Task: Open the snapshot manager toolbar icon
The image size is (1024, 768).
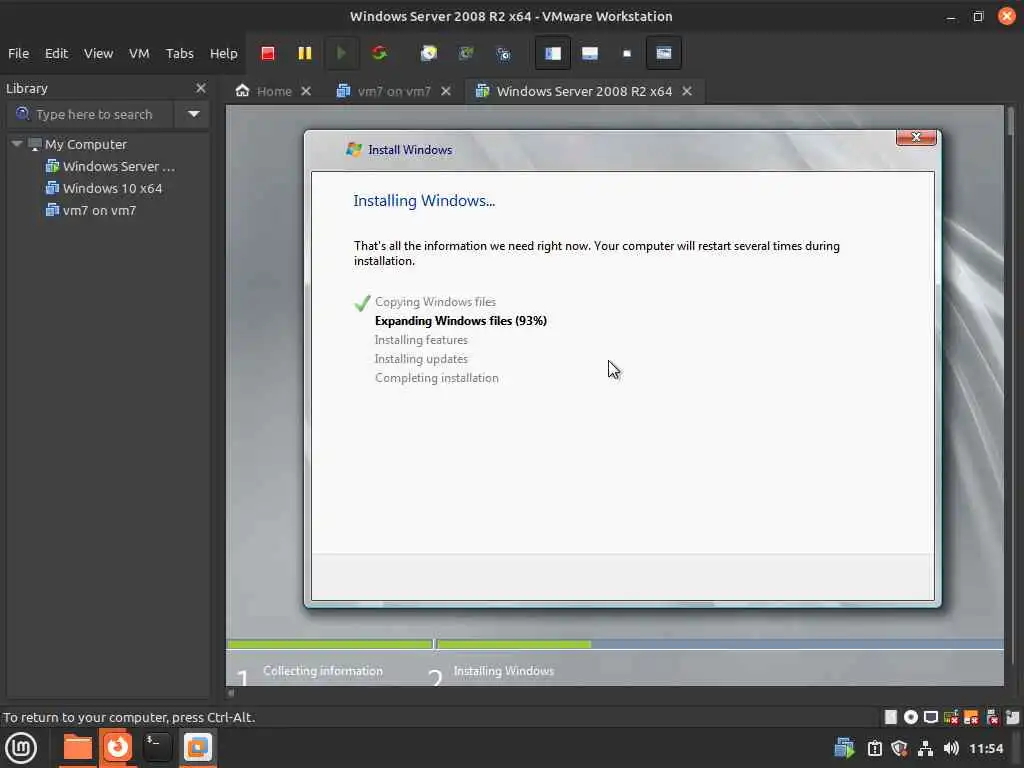Action: pos(504,54)
